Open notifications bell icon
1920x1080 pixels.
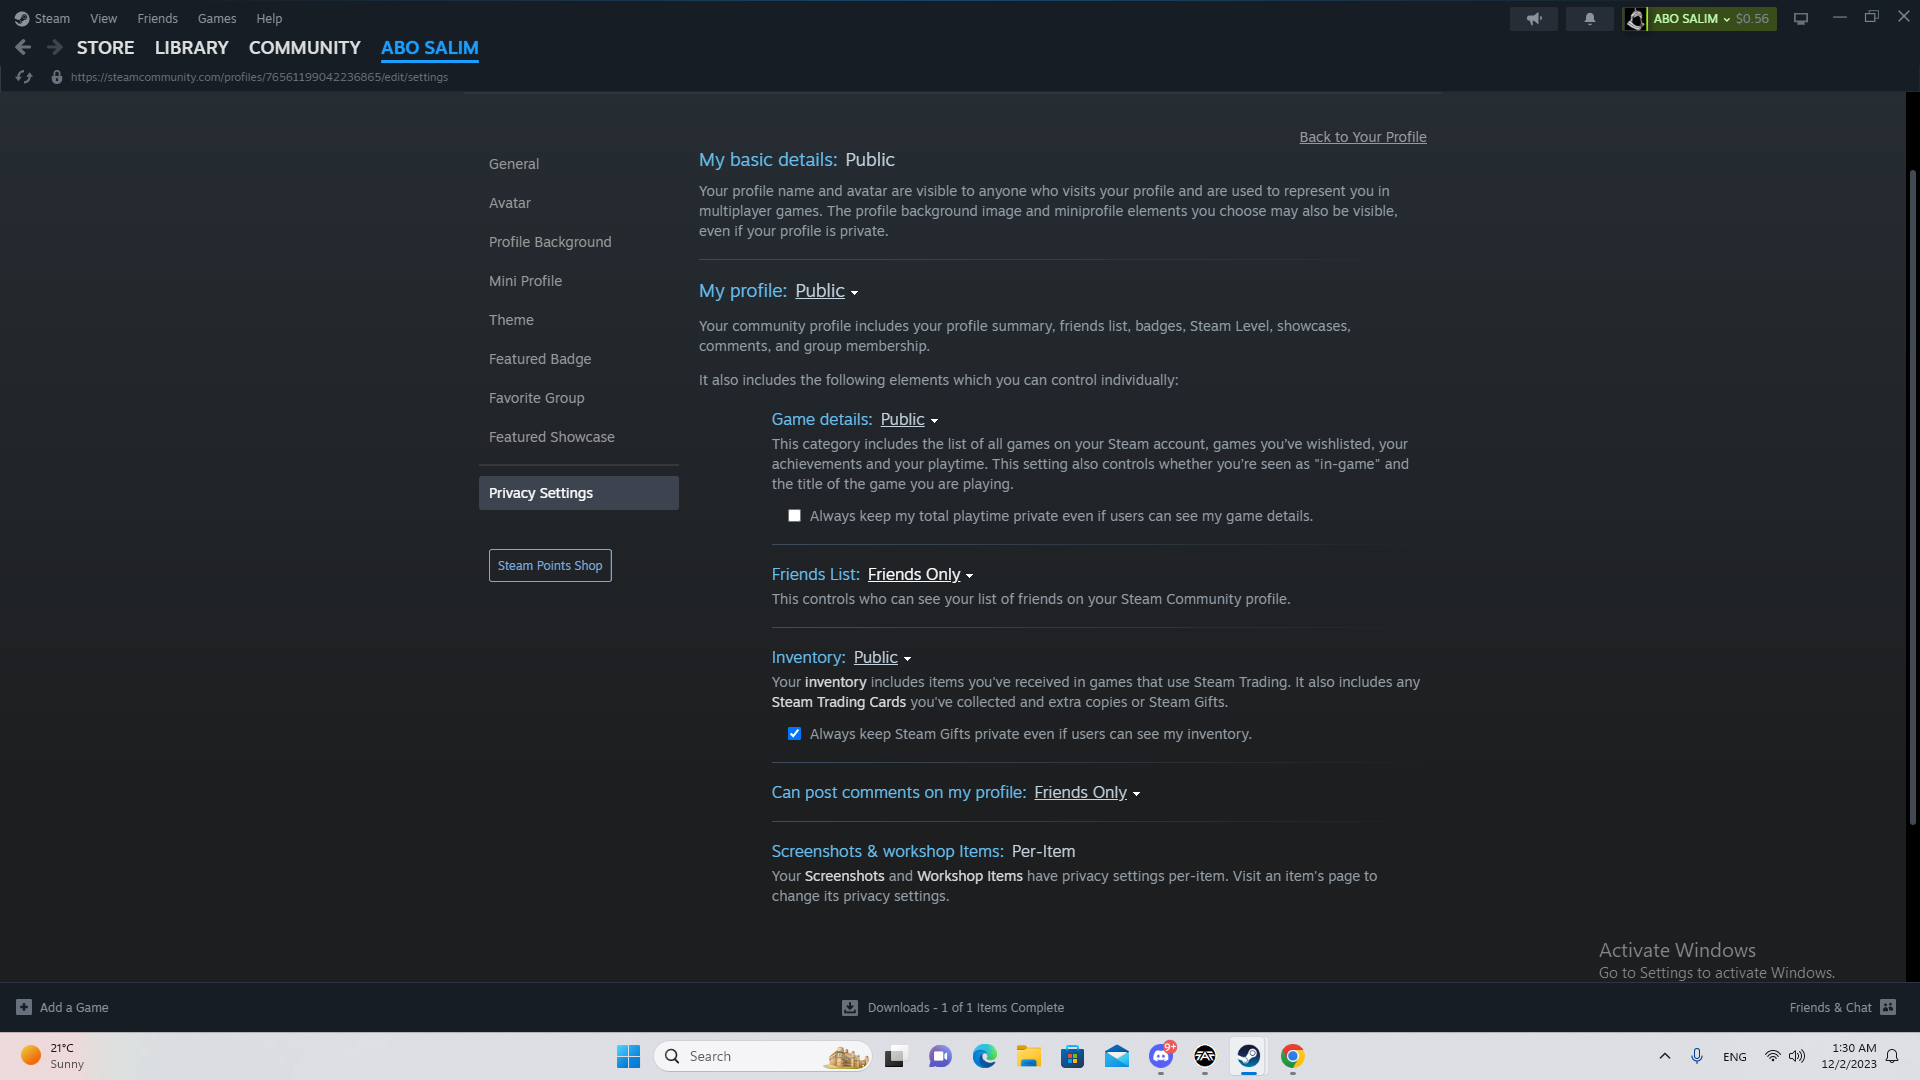coord(1589,19)
